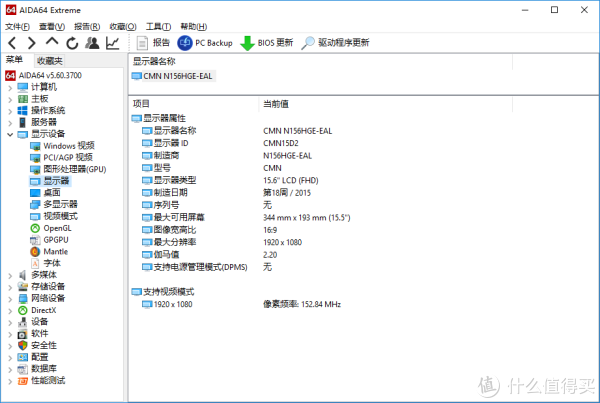Click the 数据库 database icon
Image resolution: width=600 pixels, height=403 pixels.
pos(23,369)
